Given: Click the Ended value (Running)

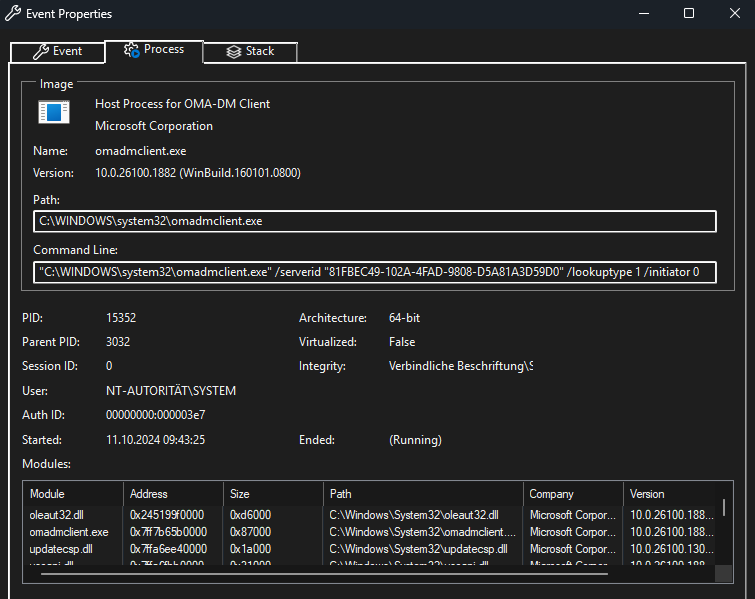Looking at the screenshot, I should (415, 440).
